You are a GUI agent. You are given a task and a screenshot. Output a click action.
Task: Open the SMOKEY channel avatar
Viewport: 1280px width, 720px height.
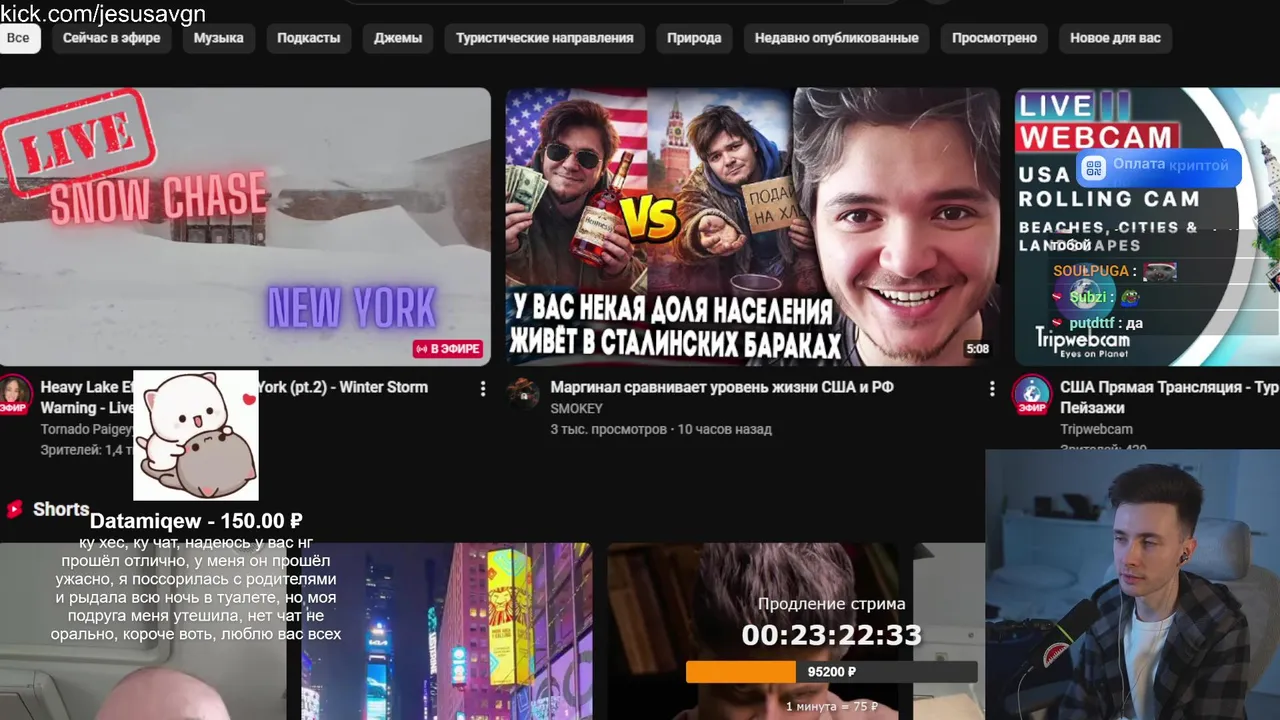tap(523, 393)
